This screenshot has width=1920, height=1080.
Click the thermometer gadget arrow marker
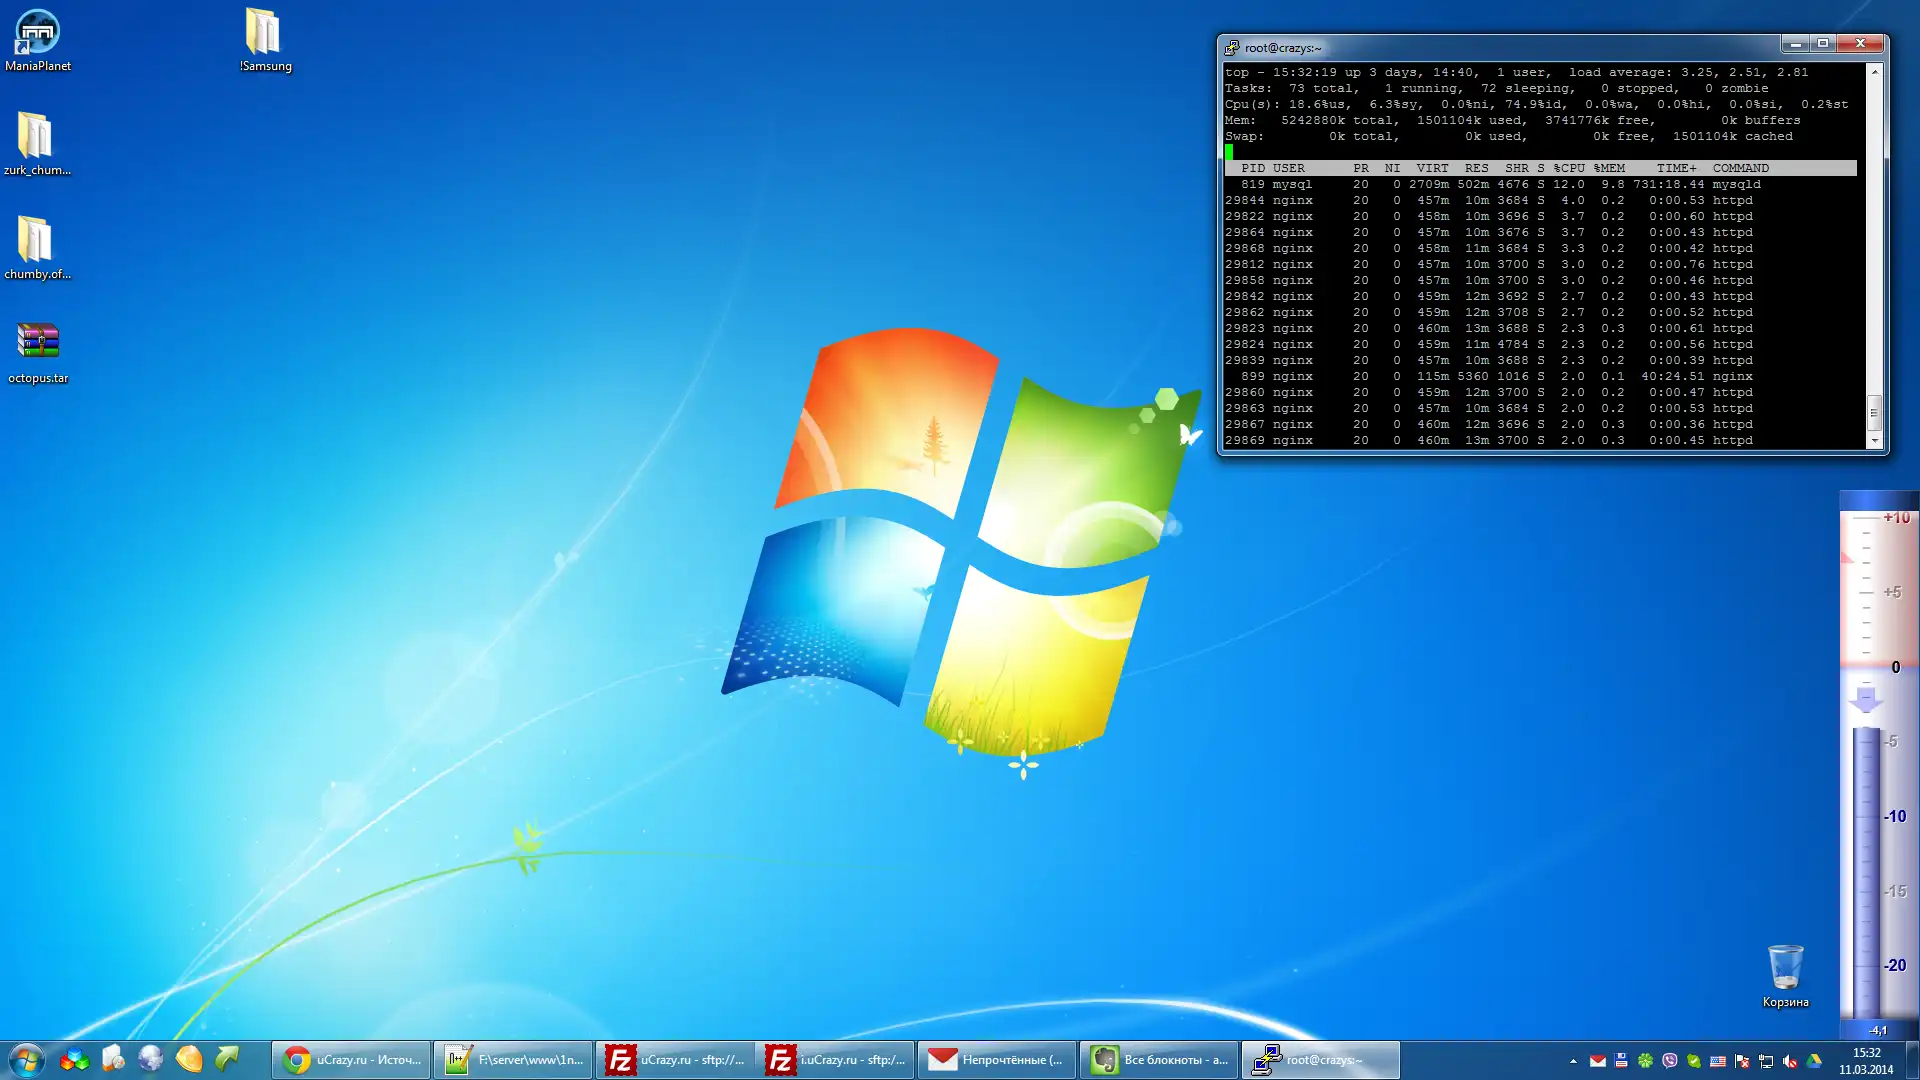1866,699
